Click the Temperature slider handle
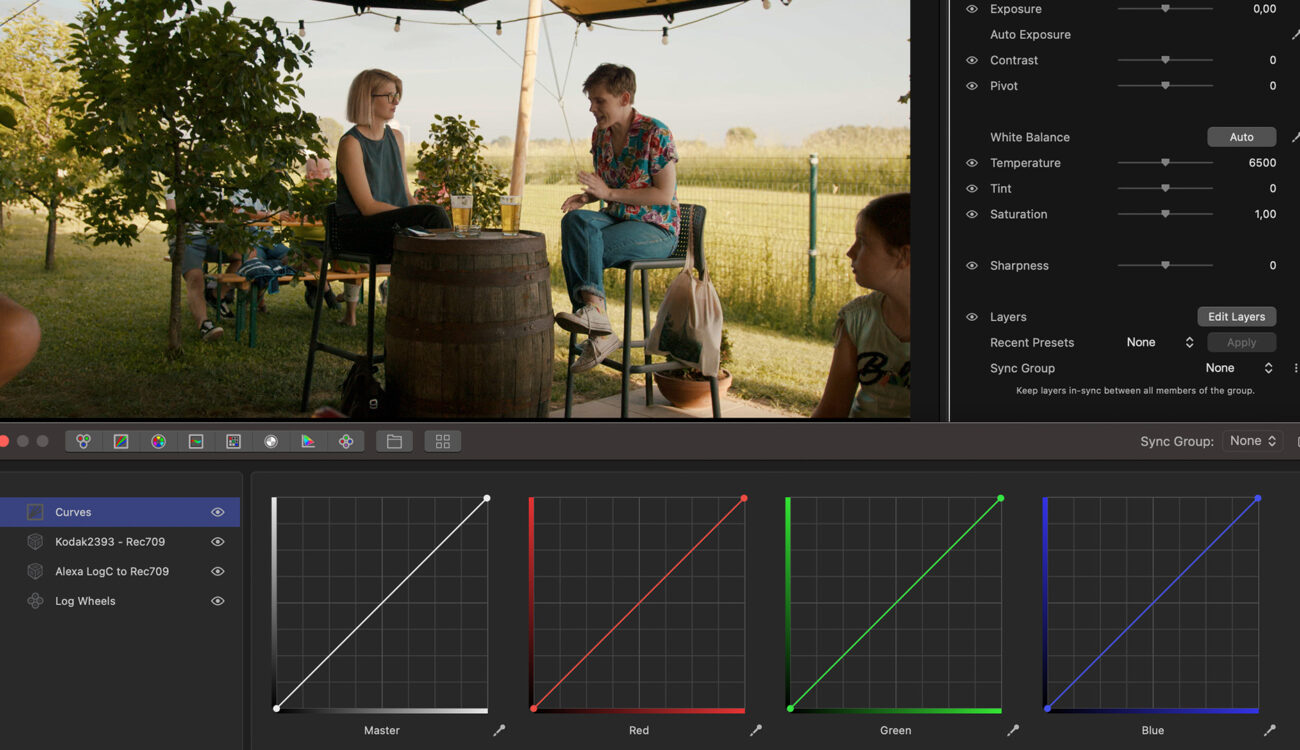The width and height of the screenshot is (1300, 750). pyautogui.click(x=1165, y=162)
